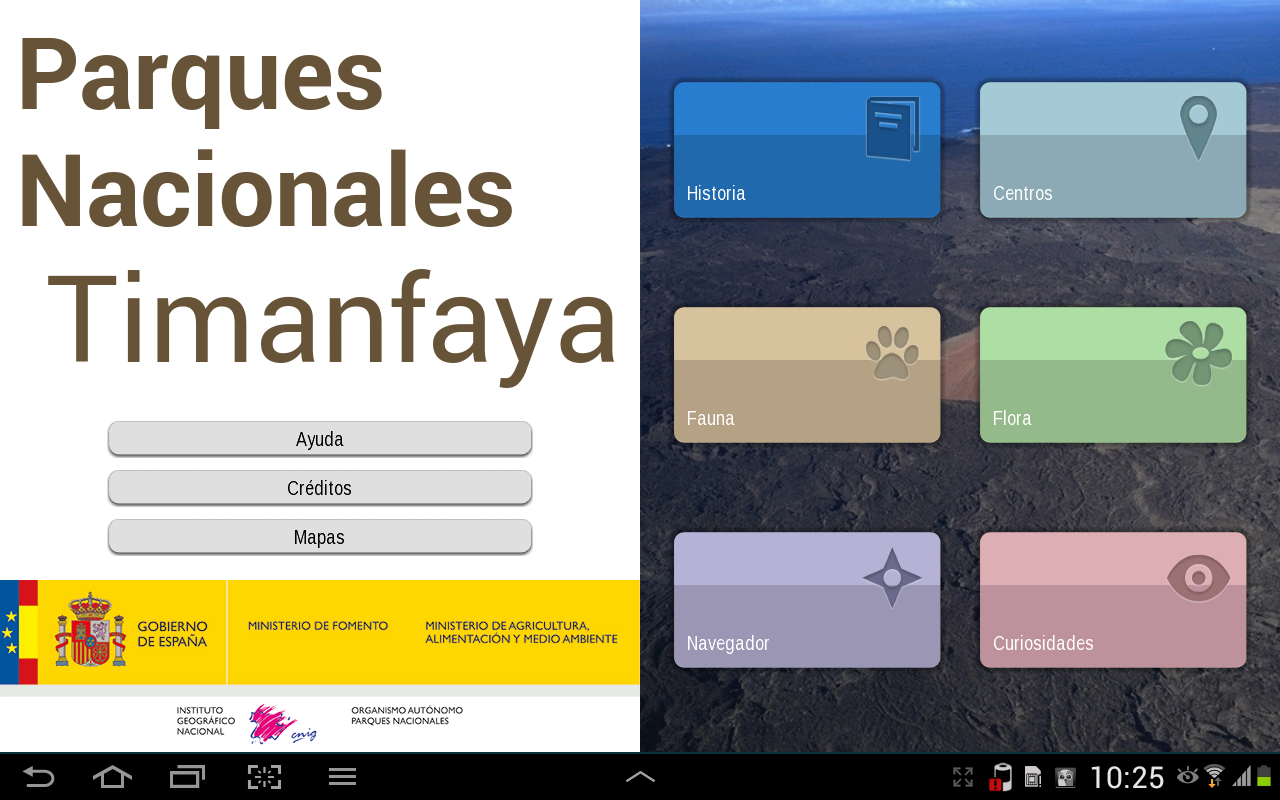Tap the battery status icon
The image size is (1280, 800).
pos(1264,776)
